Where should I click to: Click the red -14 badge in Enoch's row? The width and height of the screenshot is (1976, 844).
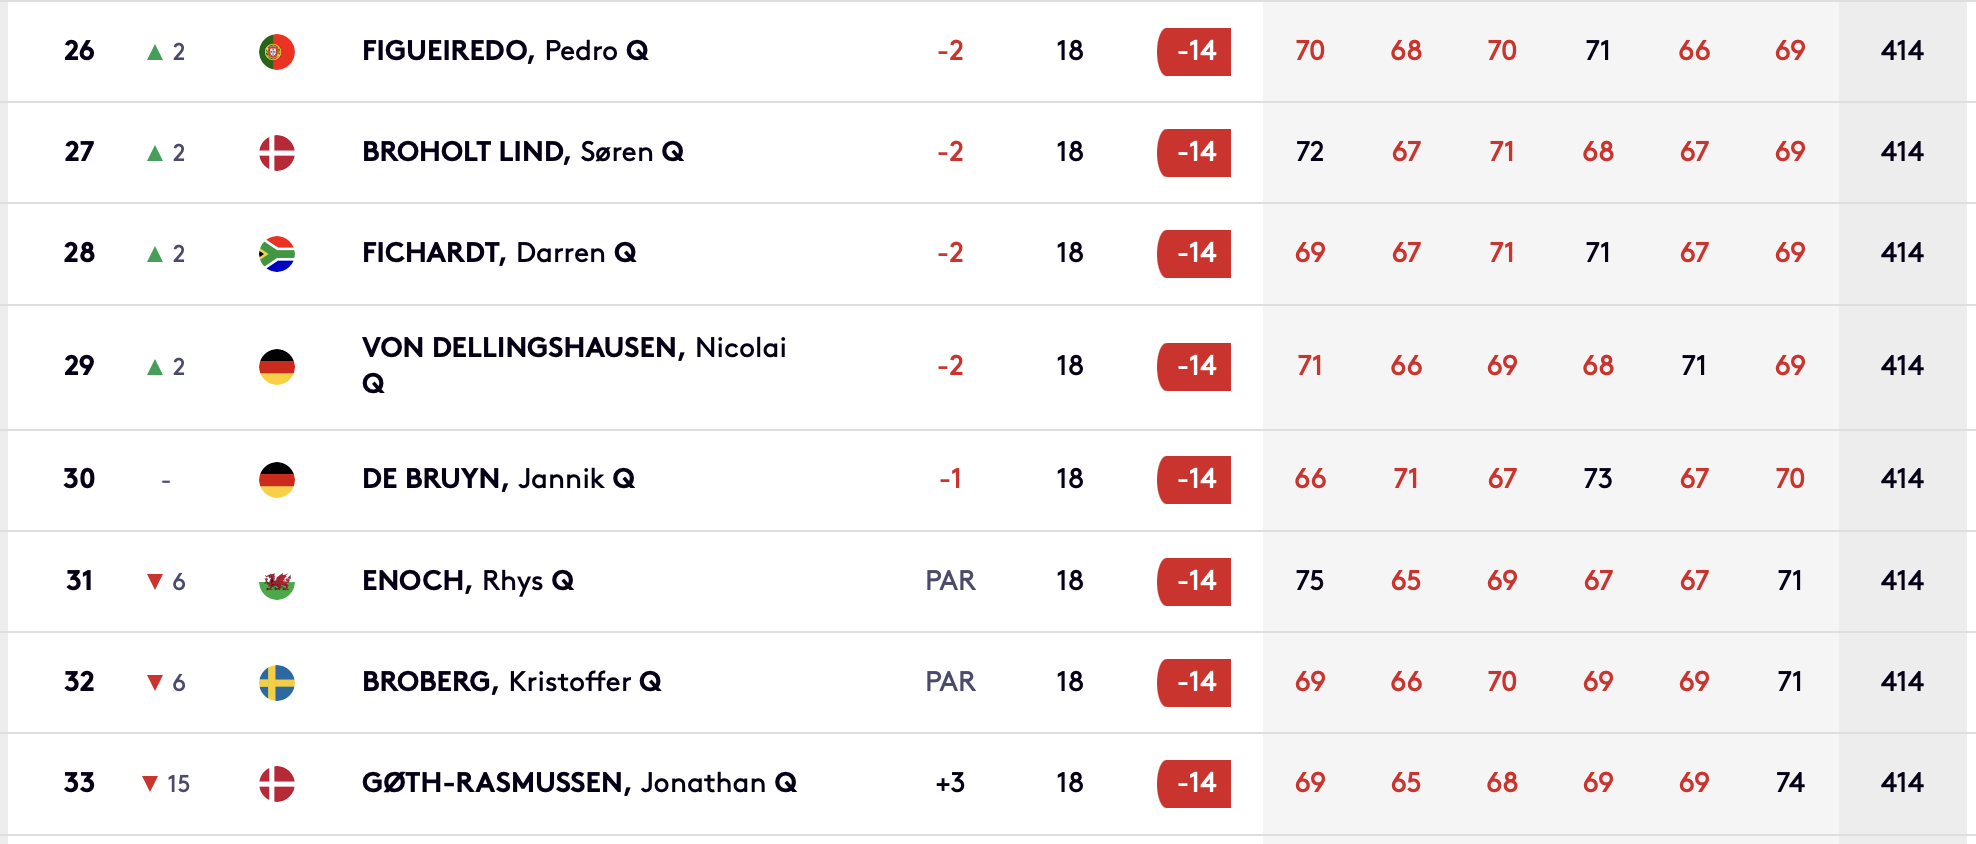(1194, 581)
